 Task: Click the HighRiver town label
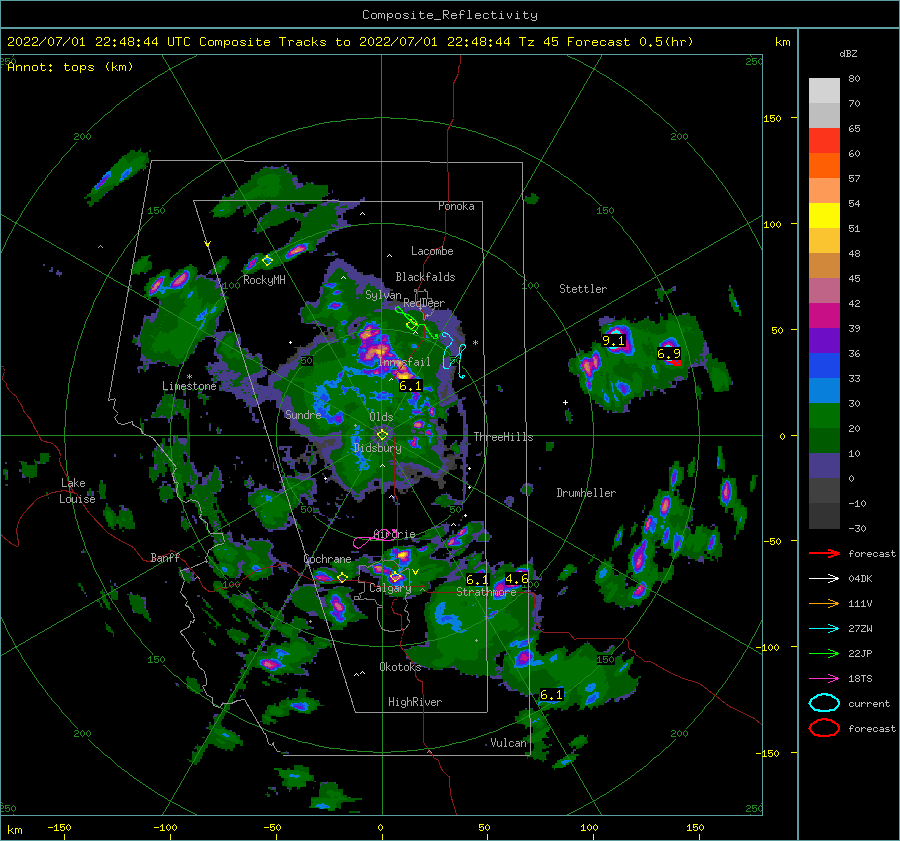tap(415, 702)
